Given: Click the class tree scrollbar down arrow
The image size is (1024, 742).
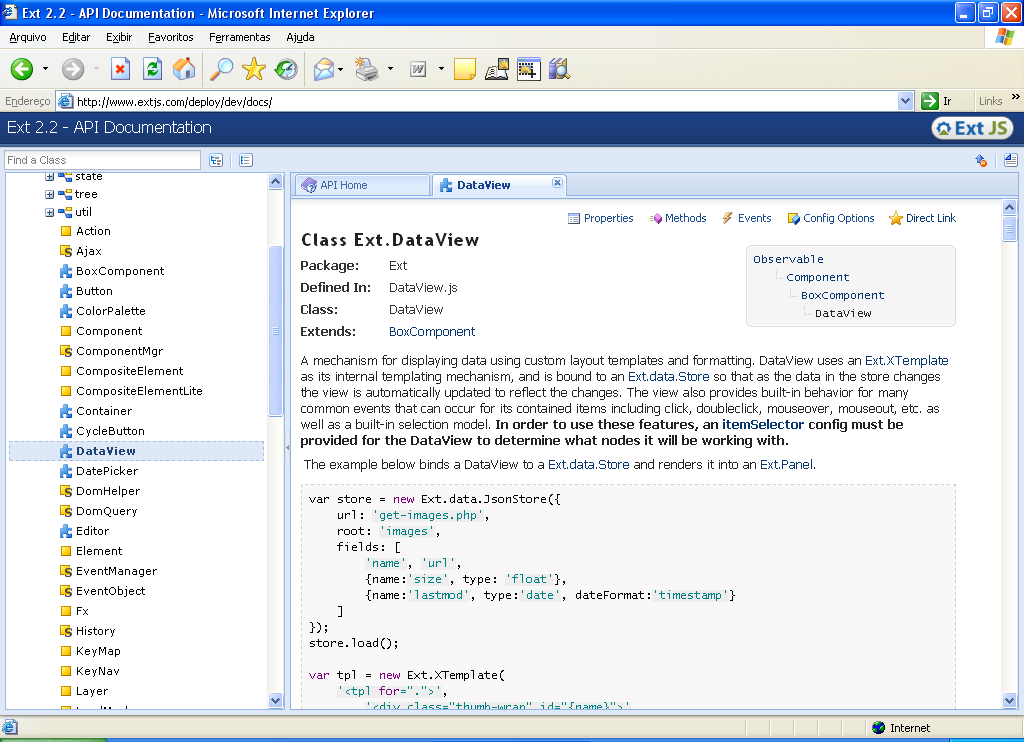Looking at the screenshot, I should (276, 700).
